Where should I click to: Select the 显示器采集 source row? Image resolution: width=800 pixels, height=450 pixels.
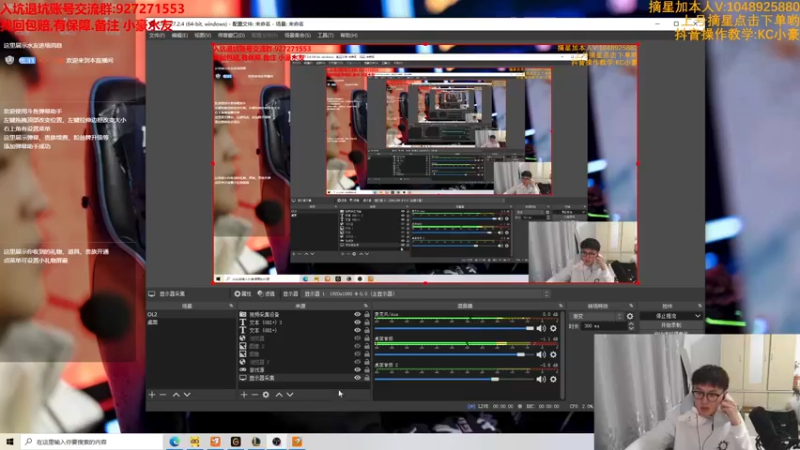click(304, 378)
